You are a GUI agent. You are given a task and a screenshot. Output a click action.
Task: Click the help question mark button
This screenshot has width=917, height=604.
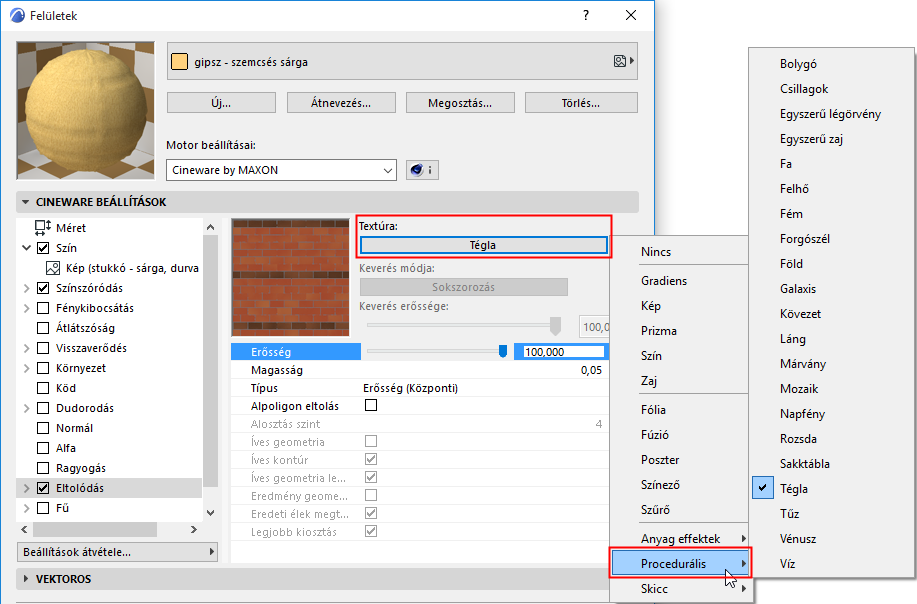pyautogui.click(x=586, y=15)
